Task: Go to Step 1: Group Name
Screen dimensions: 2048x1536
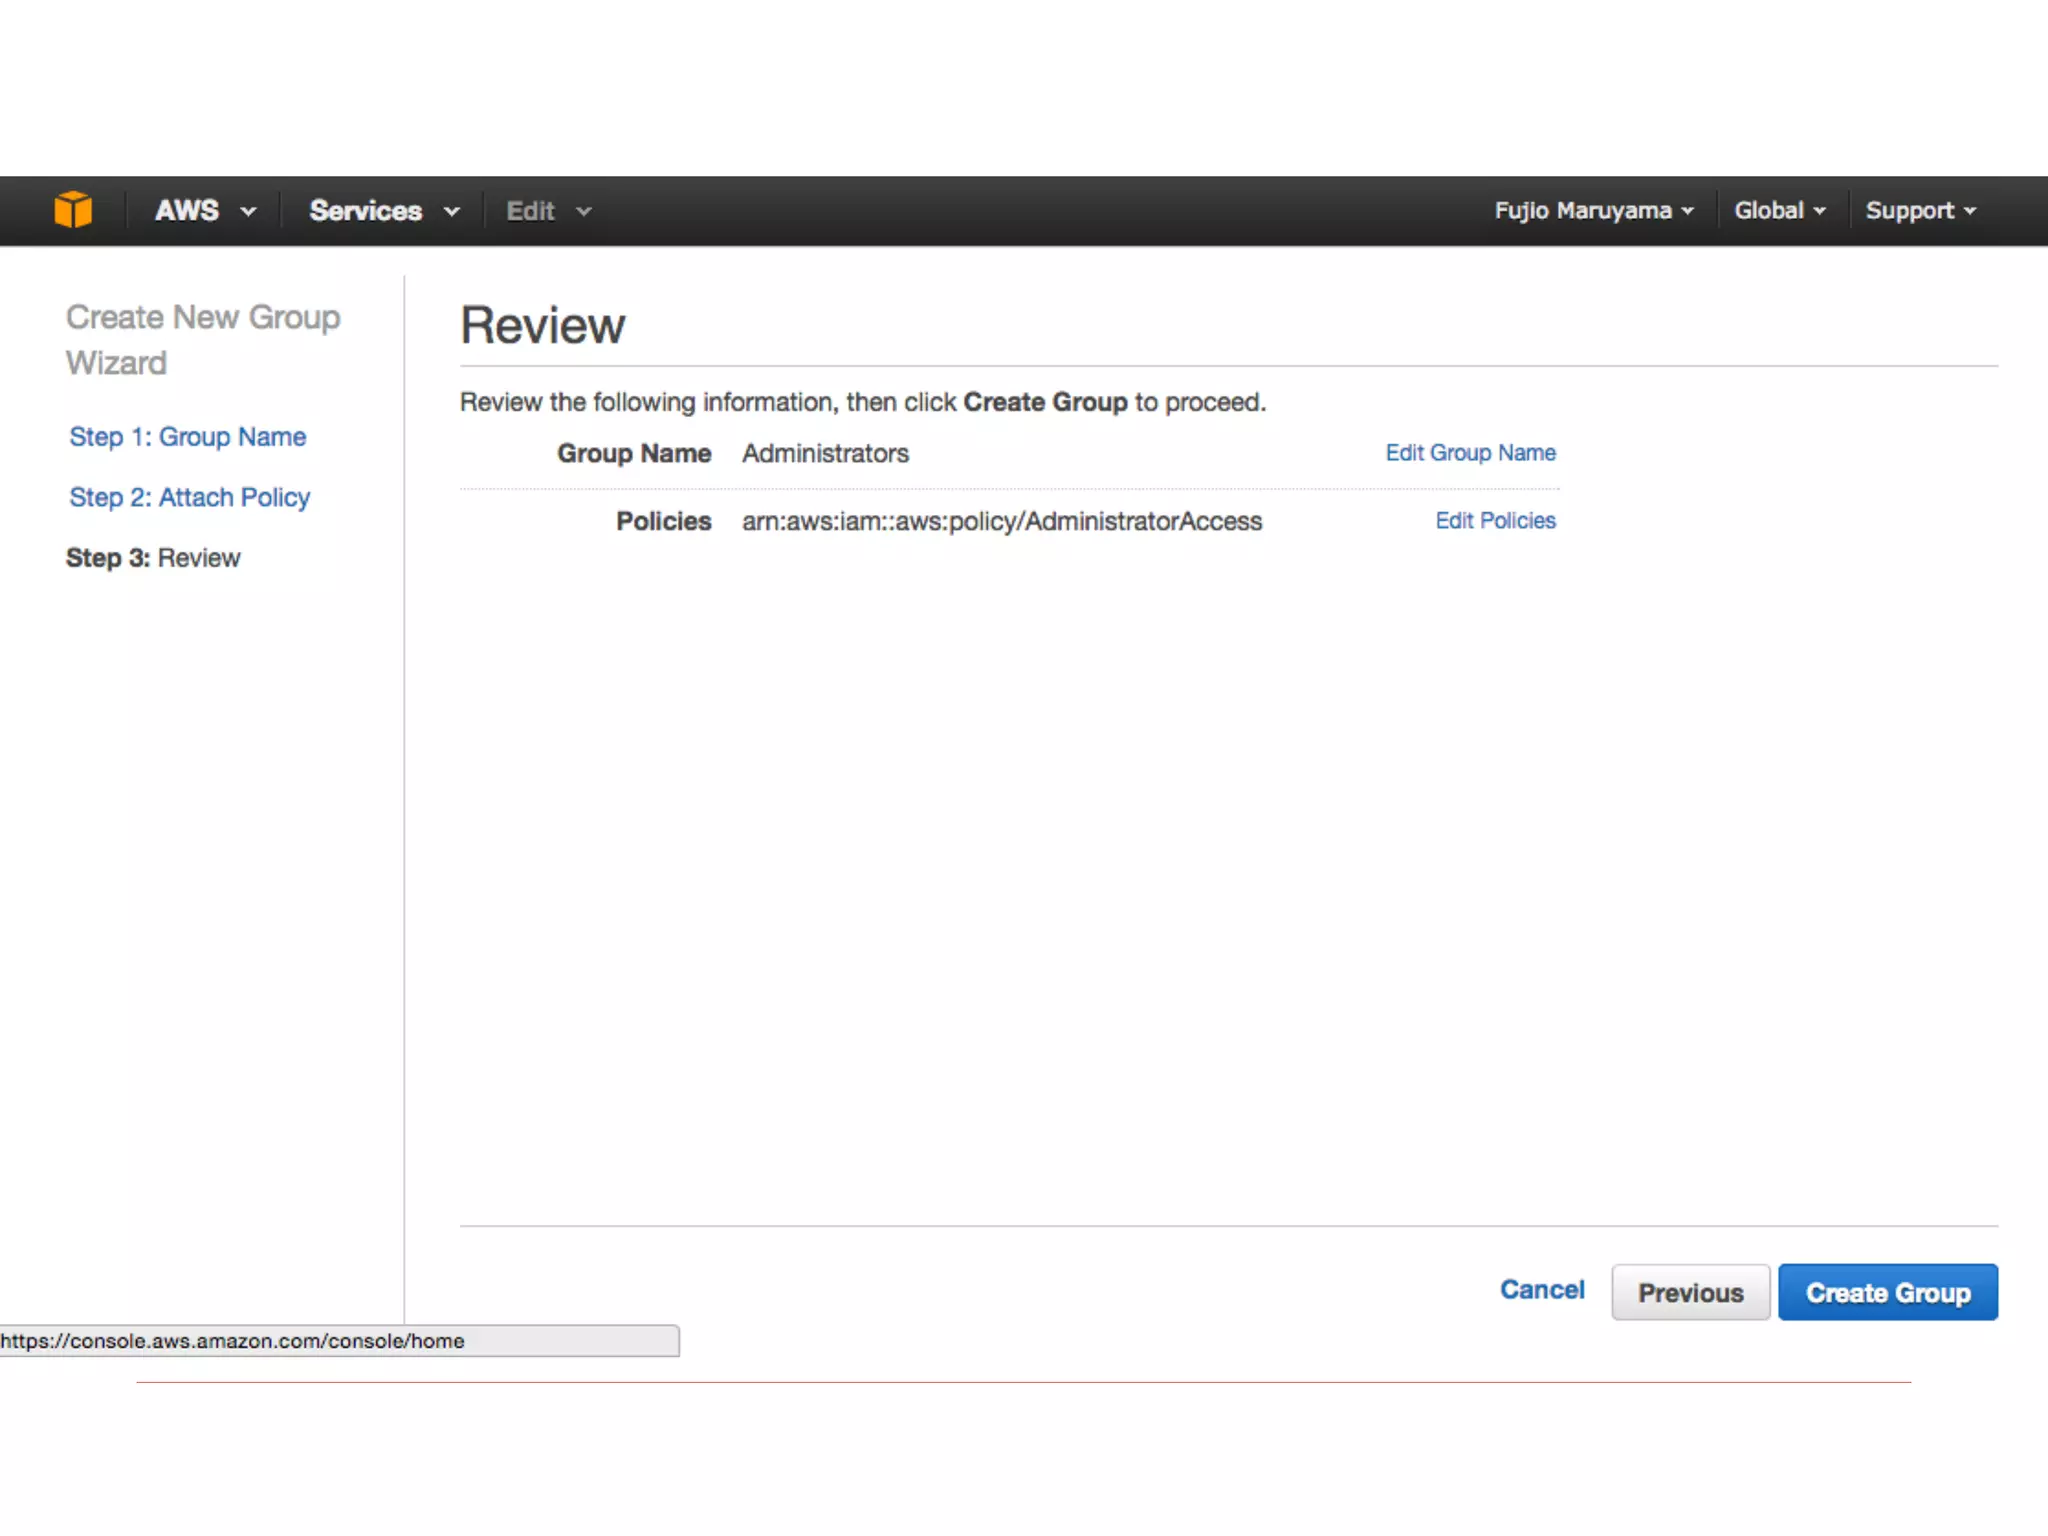Action: click(x=187, y=437)
